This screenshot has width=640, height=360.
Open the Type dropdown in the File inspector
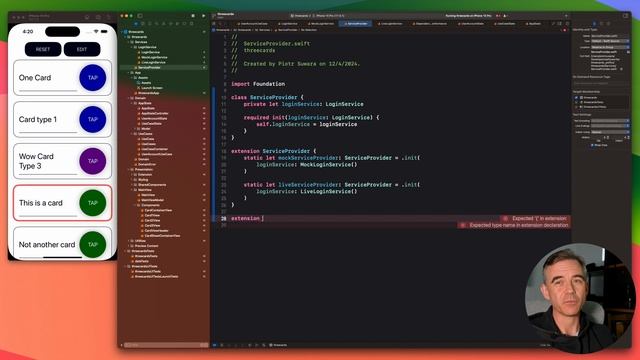pyautogui.click(x=610, y=41)
